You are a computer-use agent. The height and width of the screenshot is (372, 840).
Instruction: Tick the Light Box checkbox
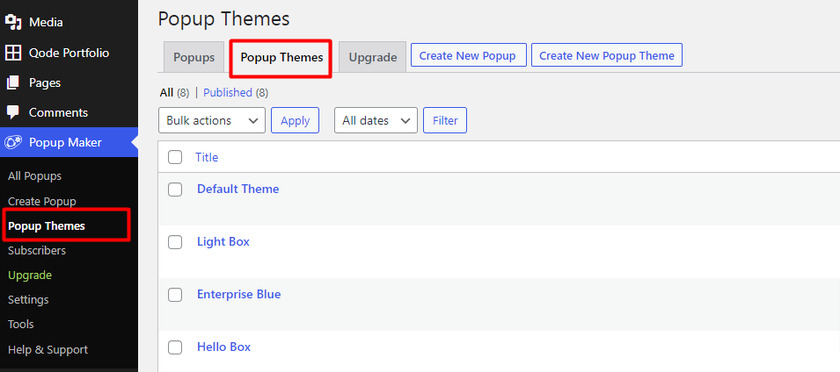point(175,242)
